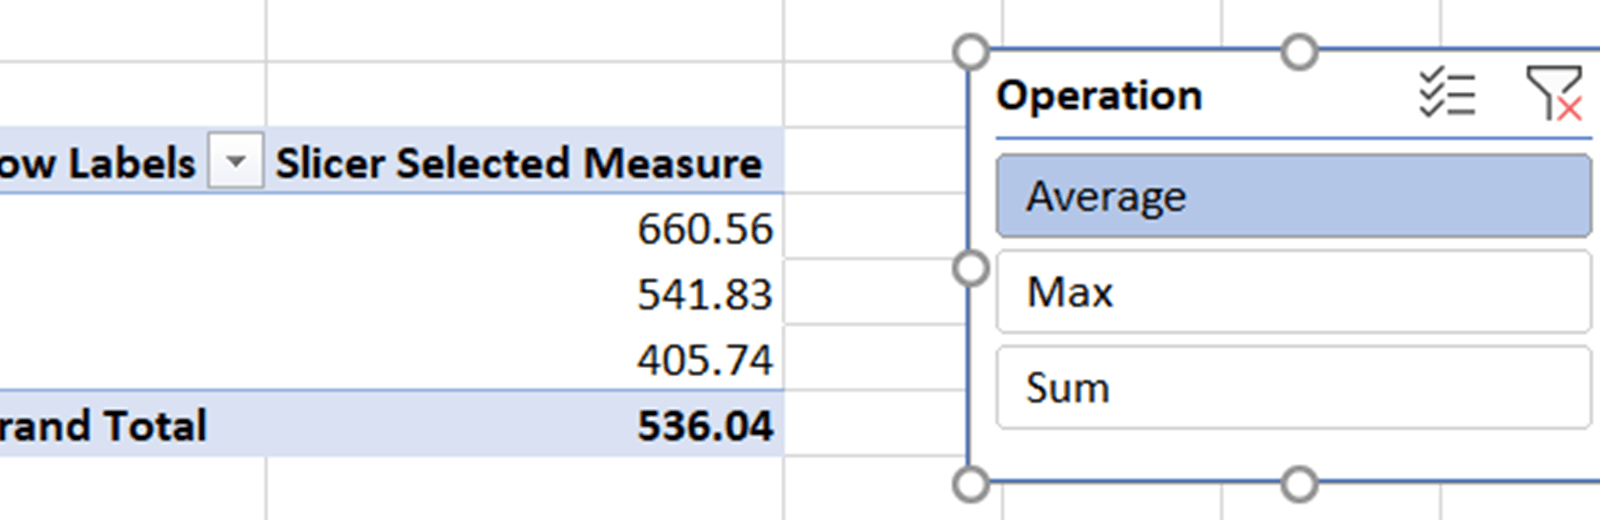Viewport: 1600px width, 520px height.
Task: Click the slicer's top-middle resize handle
Action: pyautogui.click(x=1299, y=51)
